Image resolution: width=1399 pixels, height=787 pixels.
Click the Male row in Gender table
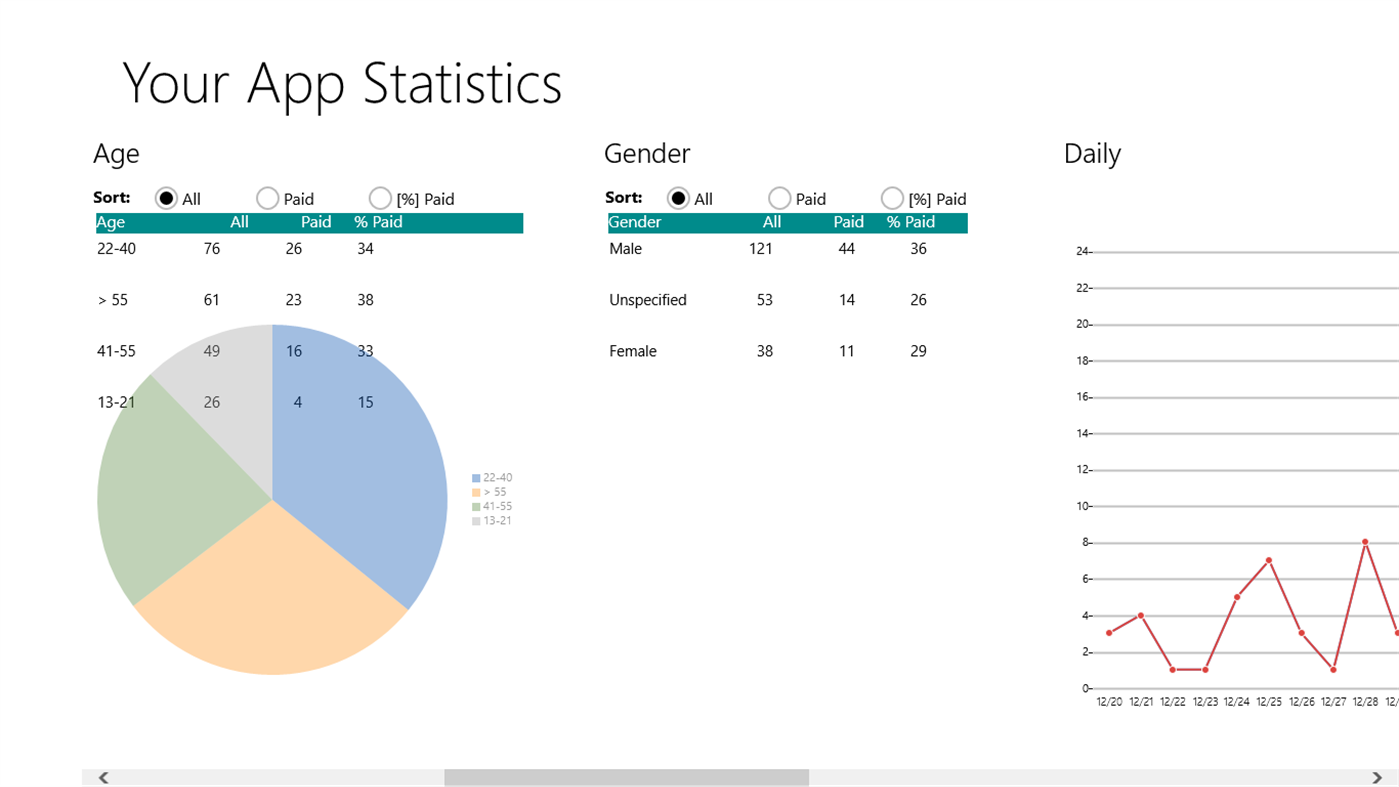click(x=625, y=248)
